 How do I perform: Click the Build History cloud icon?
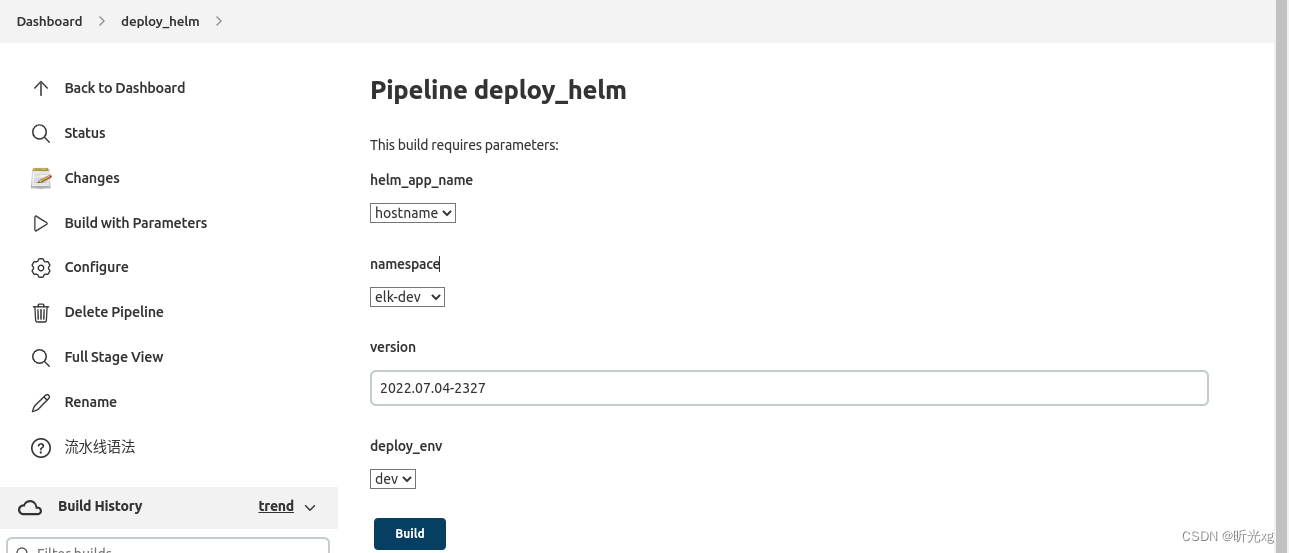[x=31, y=507]
